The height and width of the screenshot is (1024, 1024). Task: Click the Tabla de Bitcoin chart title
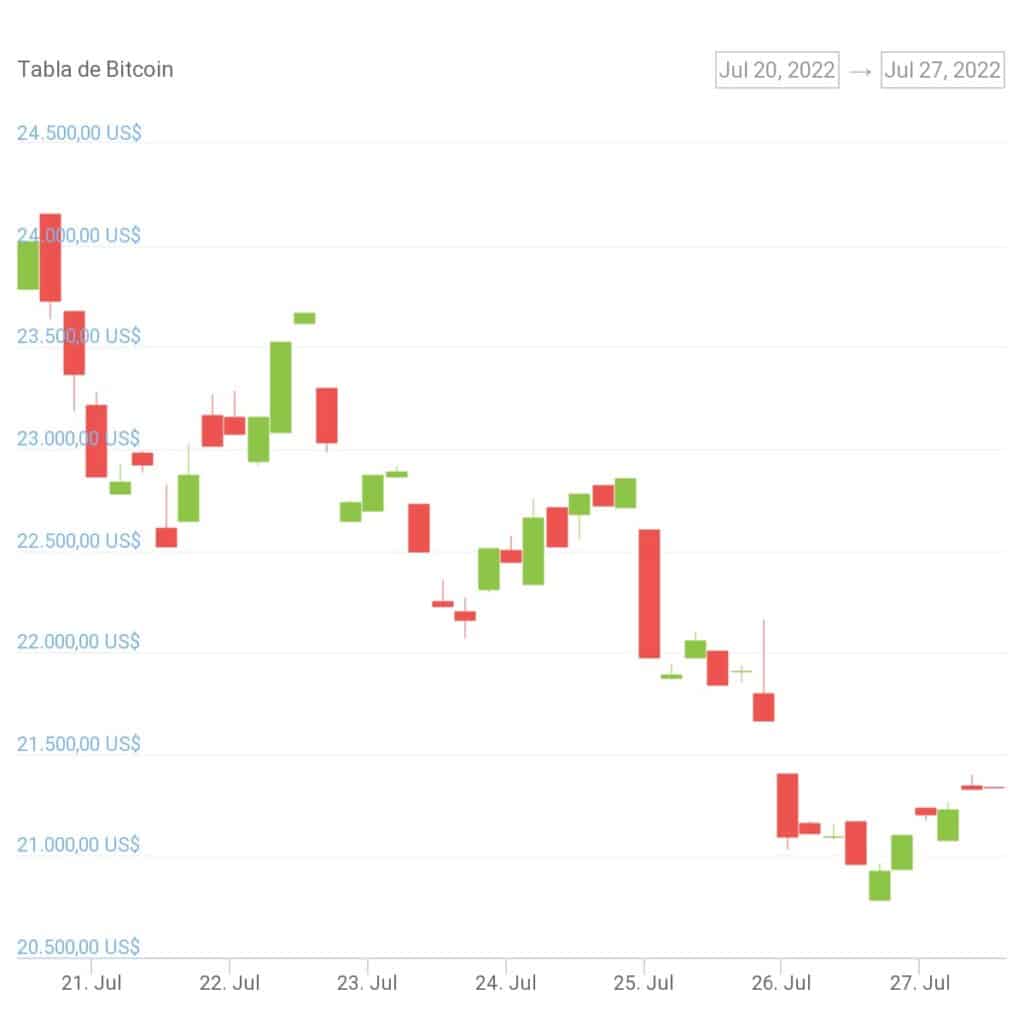coord(95,70)
